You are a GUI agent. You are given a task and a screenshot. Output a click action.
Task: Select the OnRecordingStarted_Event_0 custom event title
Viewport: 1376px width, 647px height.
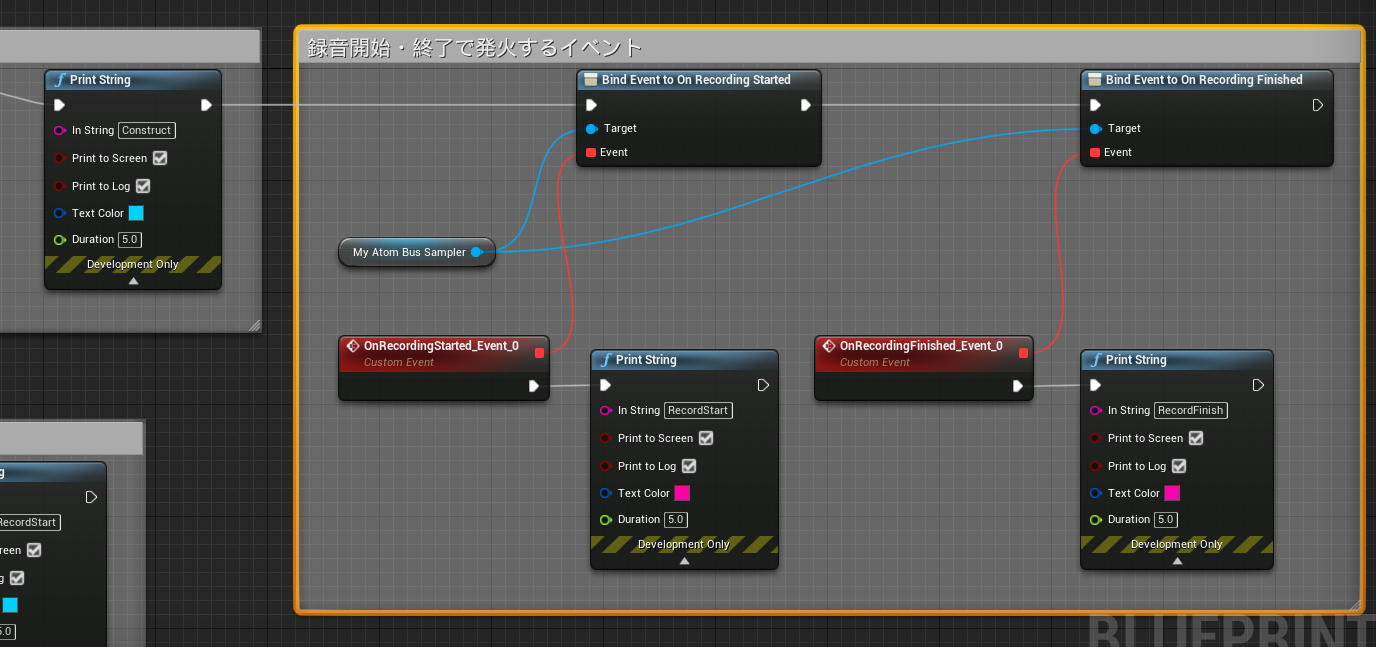pos(441,346)
